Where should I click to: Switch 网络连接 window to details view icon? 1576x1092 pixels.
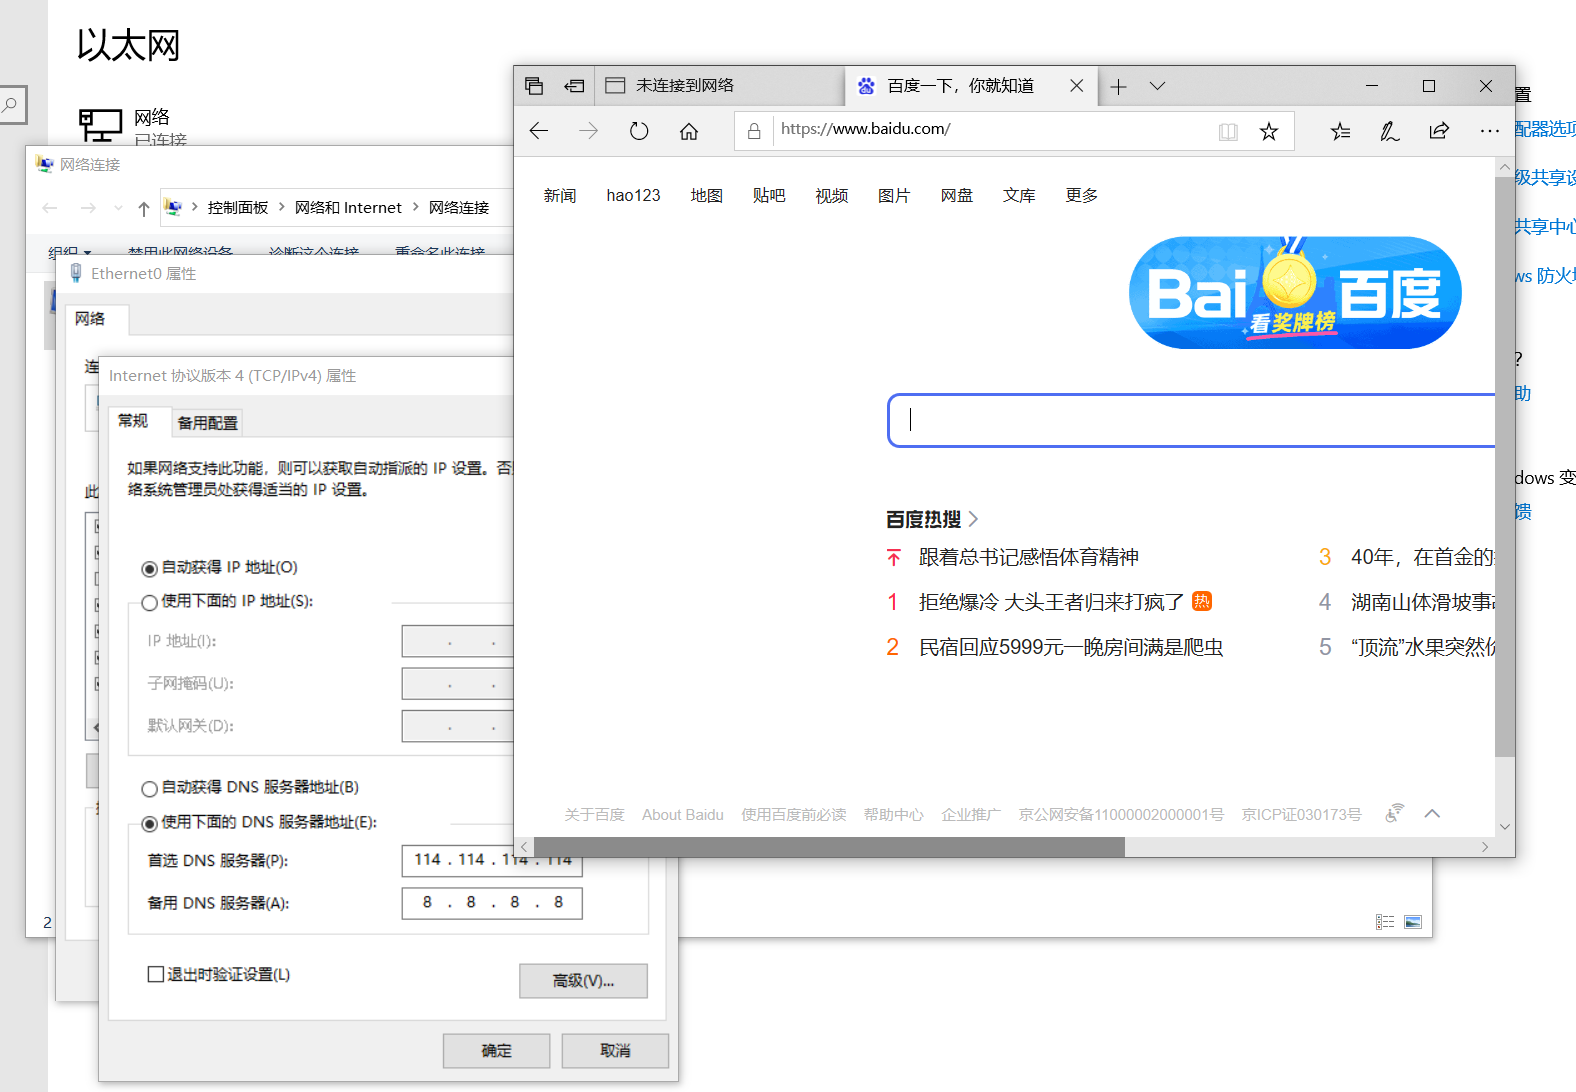(x=1385, y=922)
